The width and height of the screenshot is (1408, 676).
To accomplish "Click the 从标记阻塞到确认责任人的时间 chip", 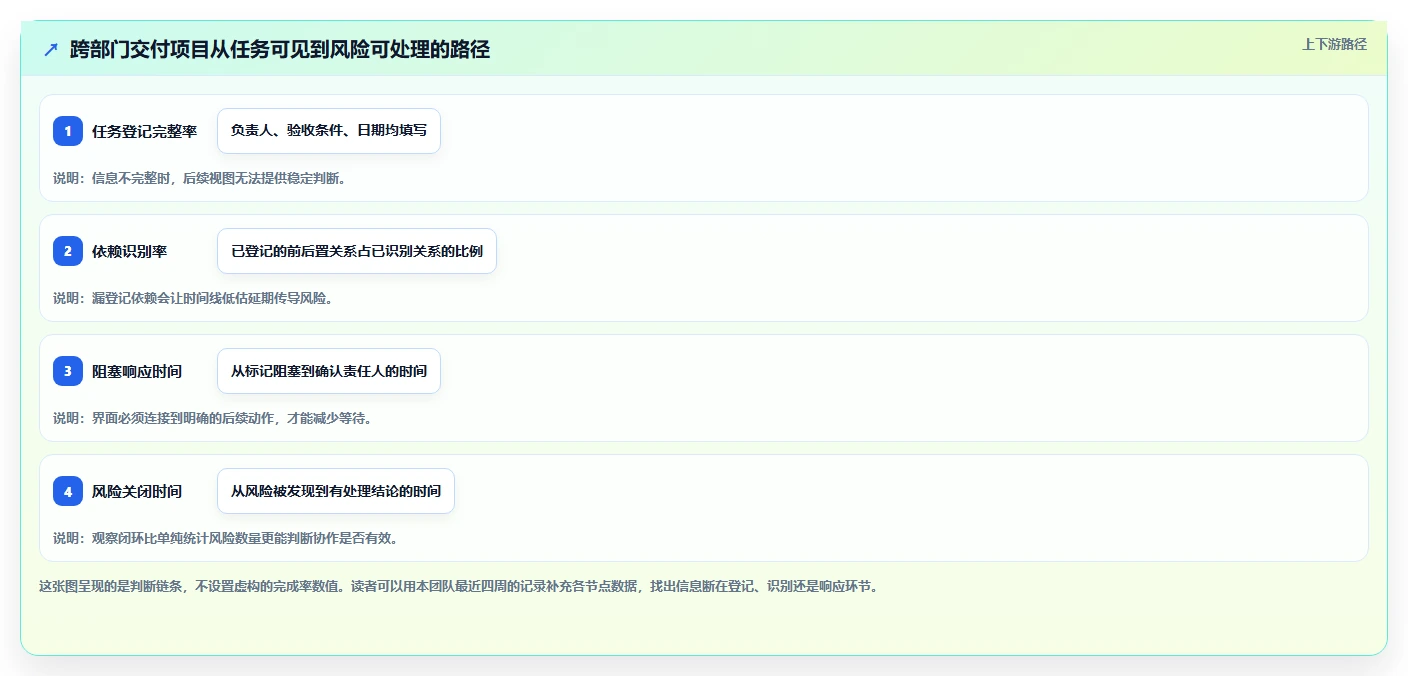I will click(x=329, y=371).
